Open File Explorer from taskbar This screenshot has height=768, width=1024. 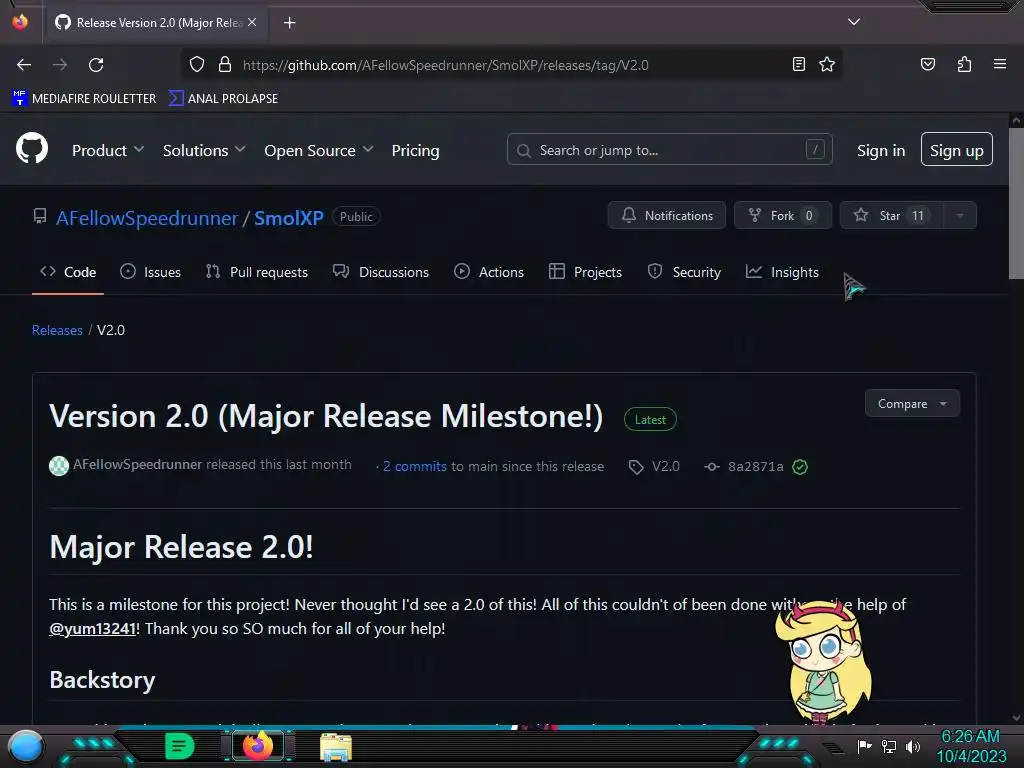[x=336, y=747]
